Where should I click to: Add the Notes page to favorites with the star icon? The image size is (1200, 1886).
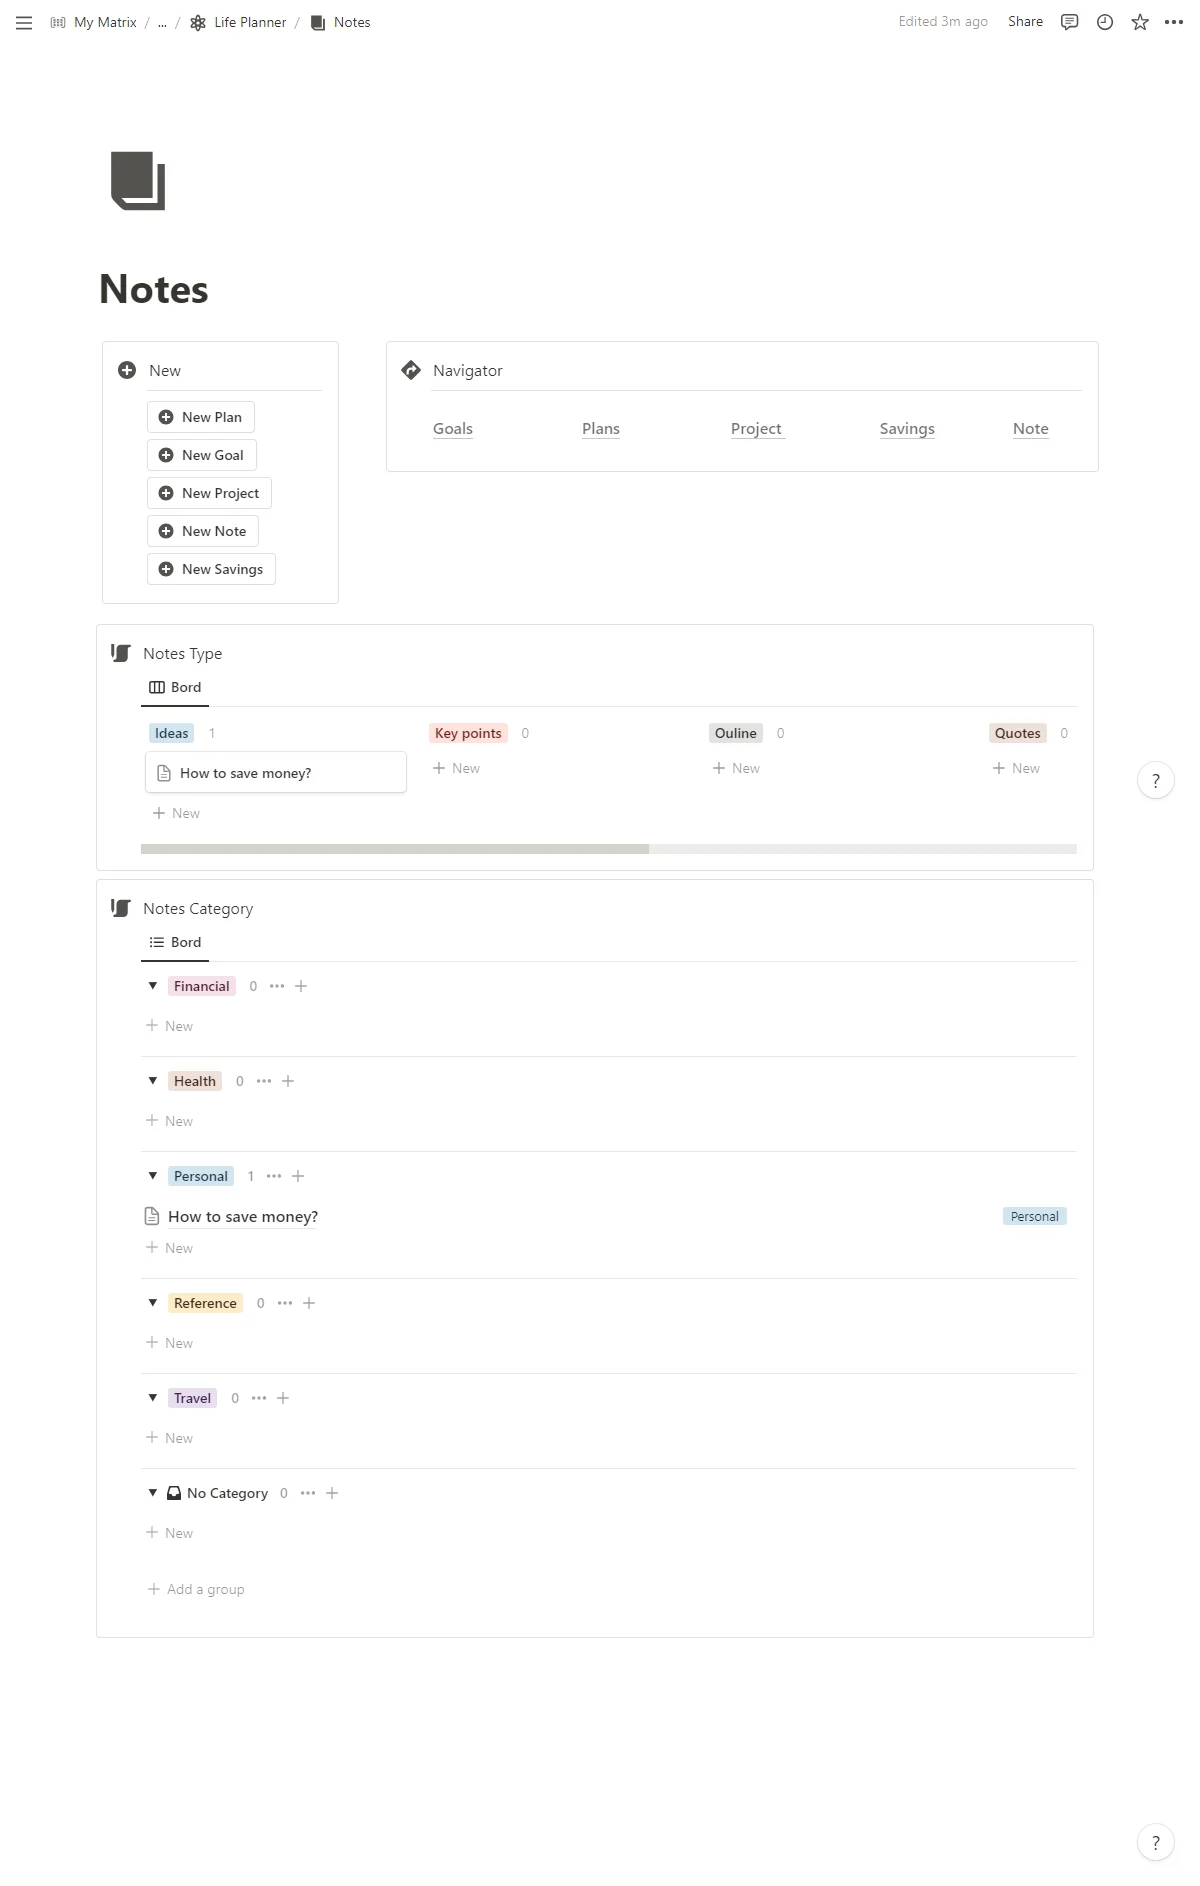(1139, 22)
